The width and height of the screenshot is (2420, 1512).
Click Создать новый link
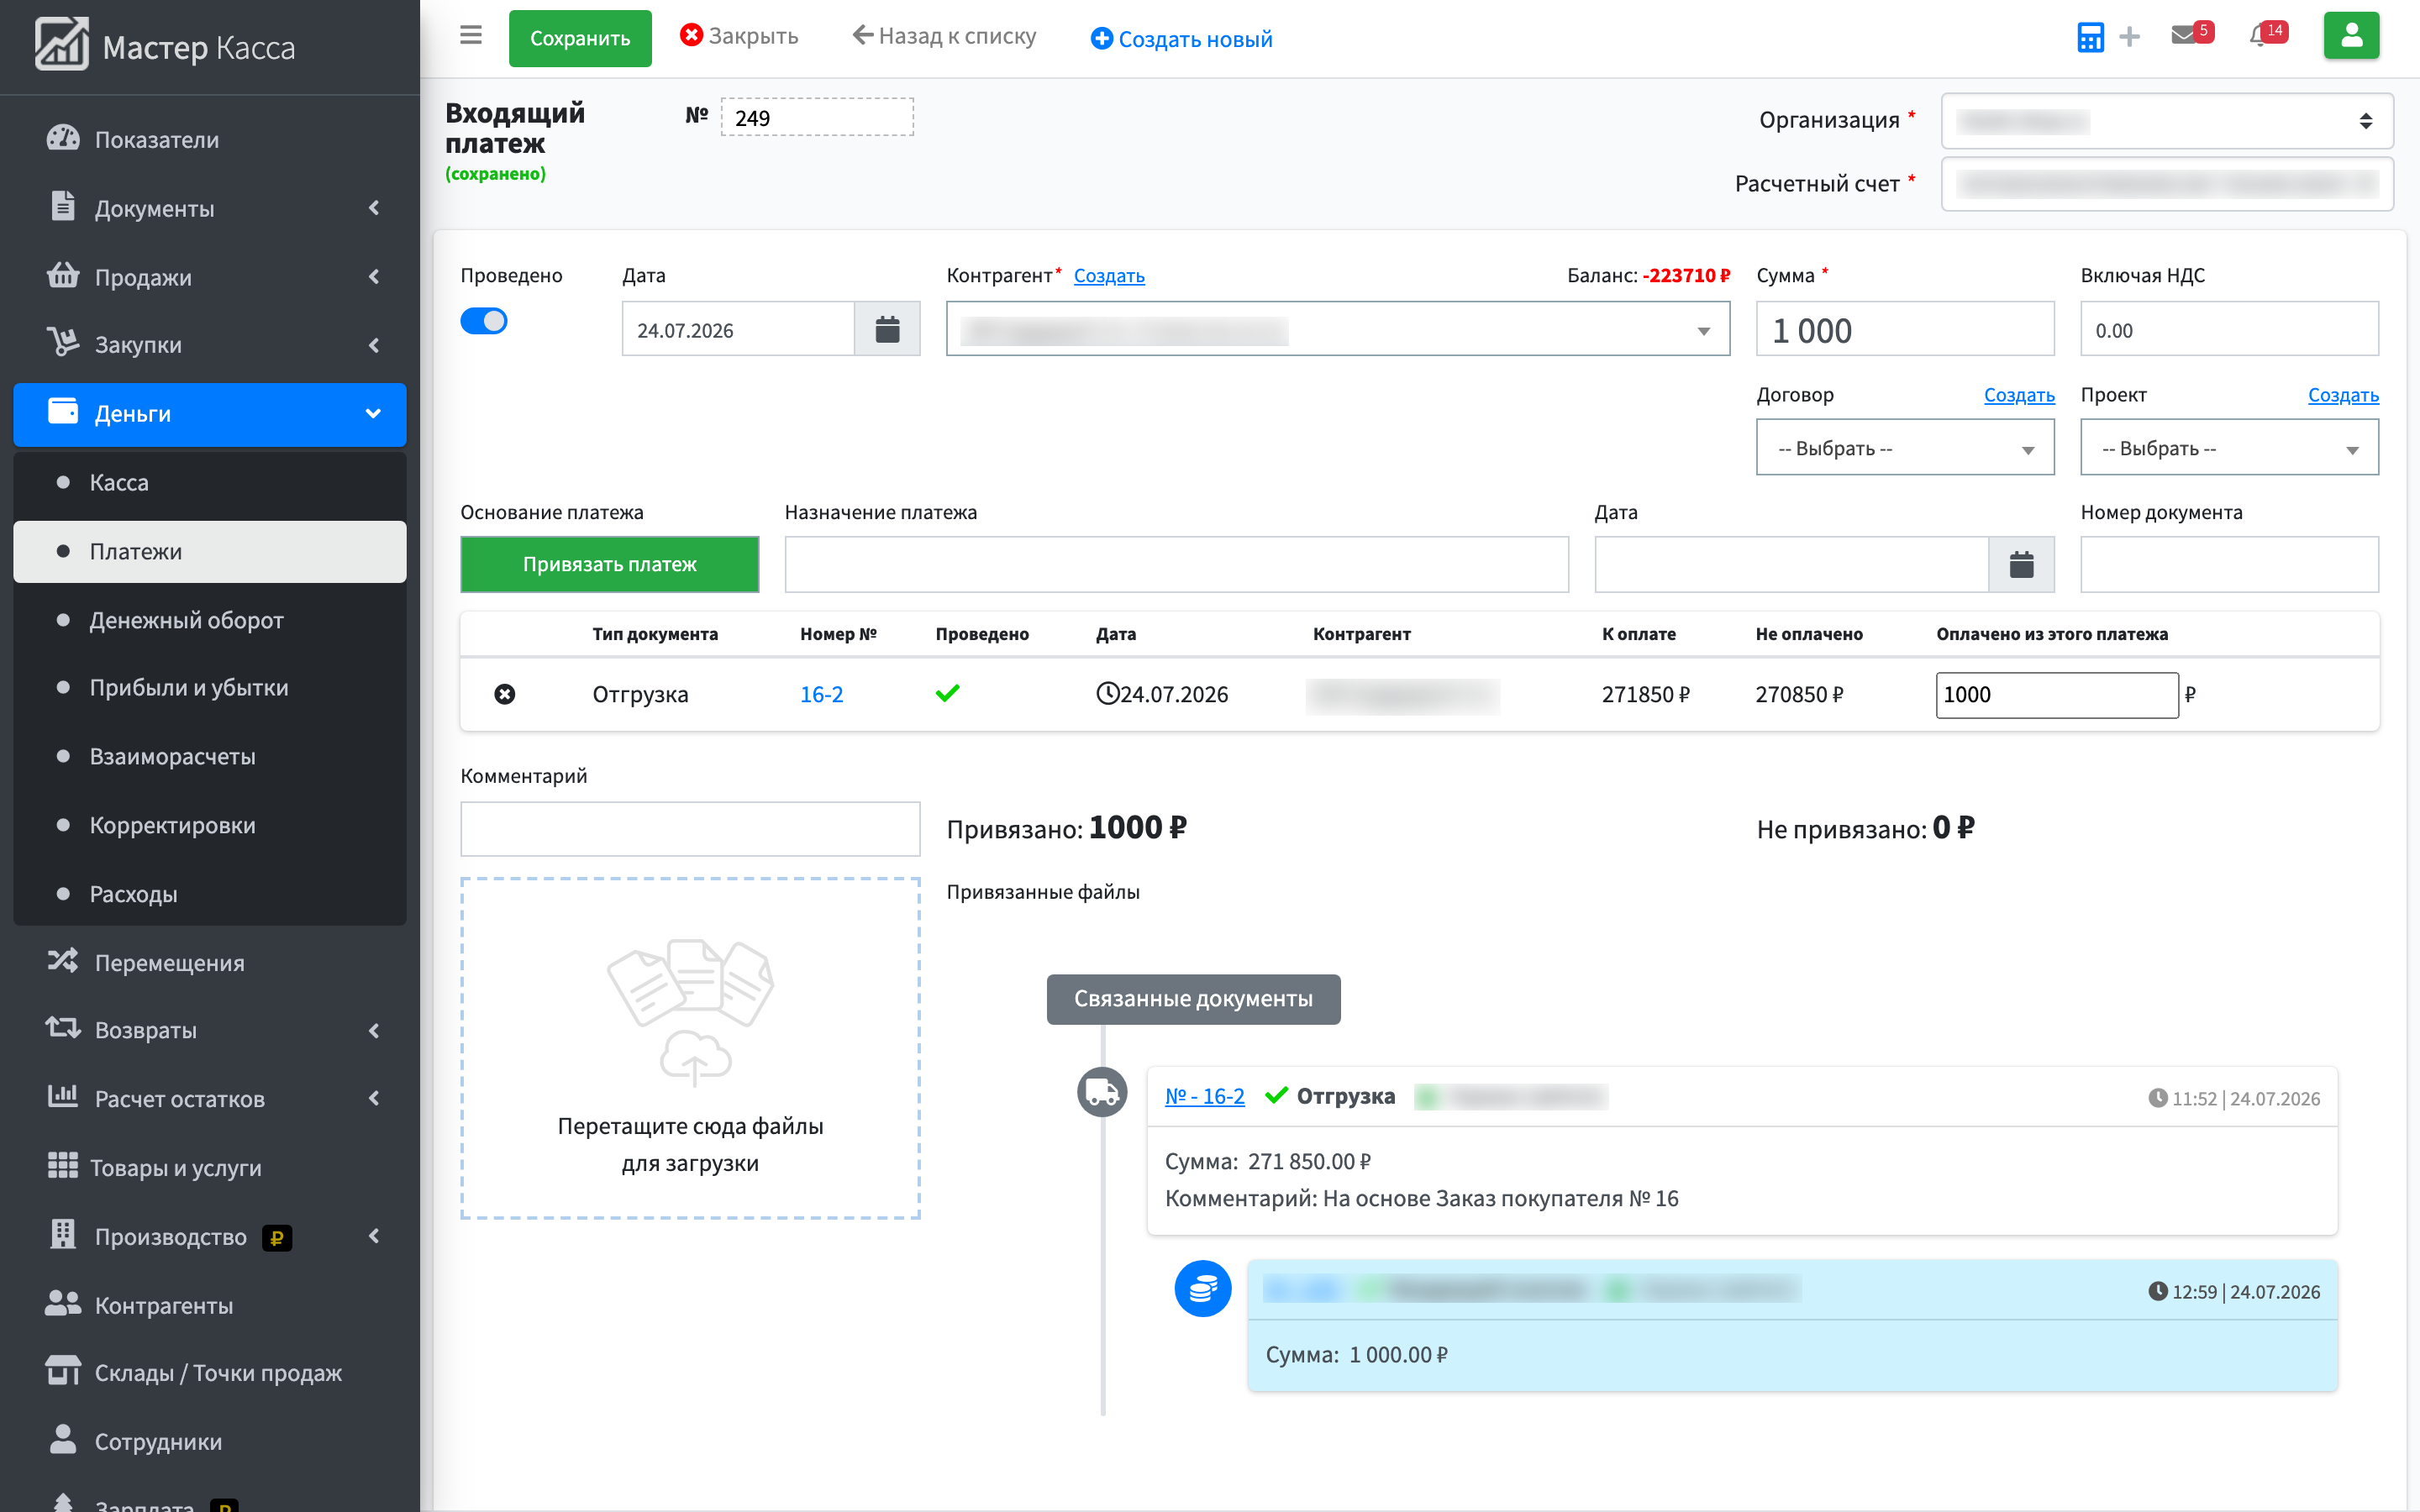(x=1181, y=38)
